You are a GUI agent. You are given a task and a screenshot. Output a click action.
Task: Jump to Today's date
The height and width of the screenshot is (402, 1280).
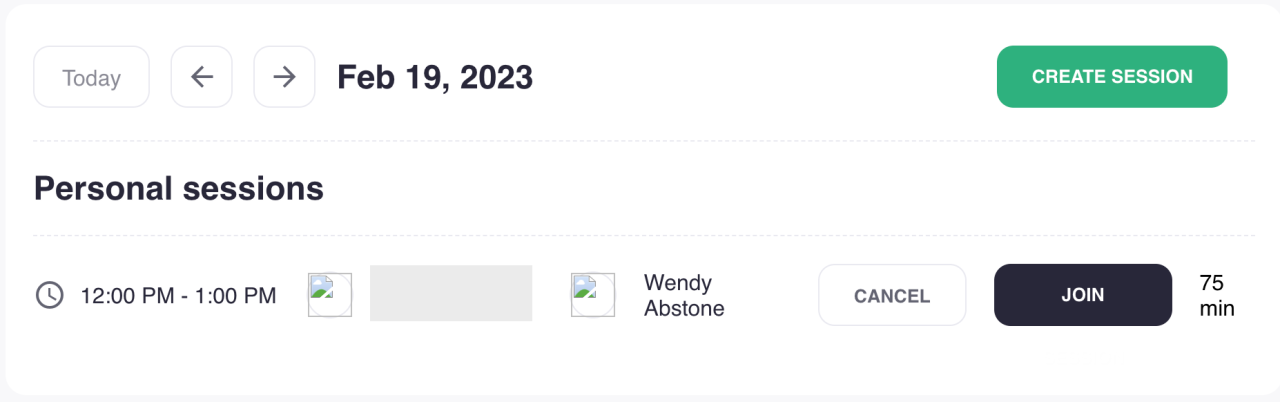[x=91, y=77]
